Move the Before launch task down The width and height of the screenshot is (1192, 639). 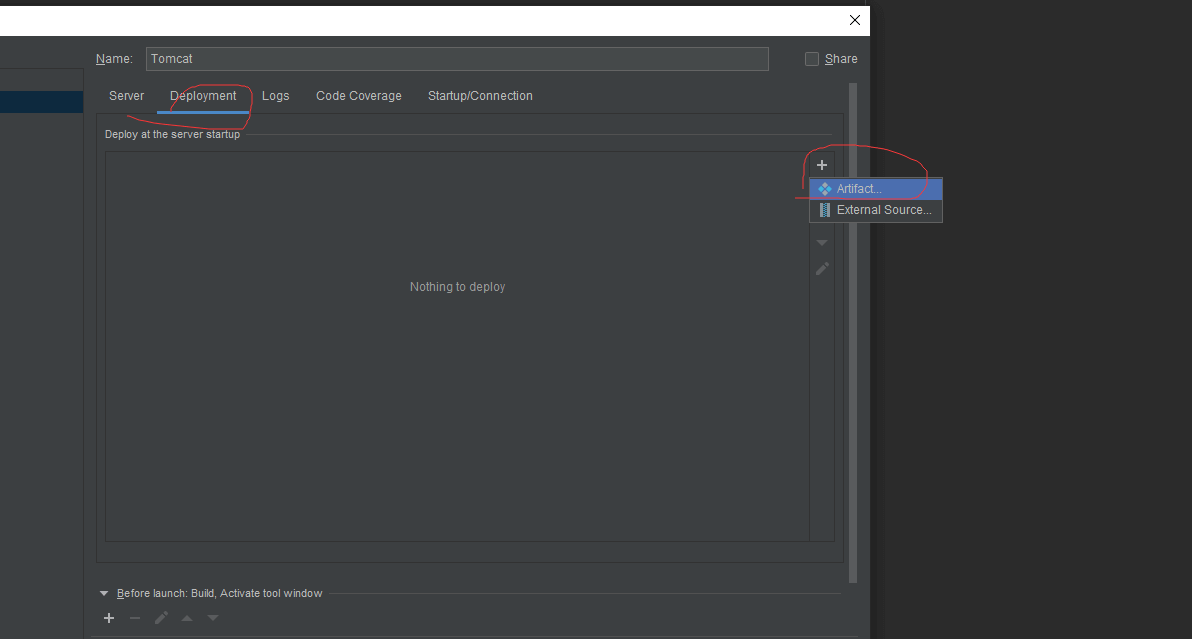tap(213, 618)
